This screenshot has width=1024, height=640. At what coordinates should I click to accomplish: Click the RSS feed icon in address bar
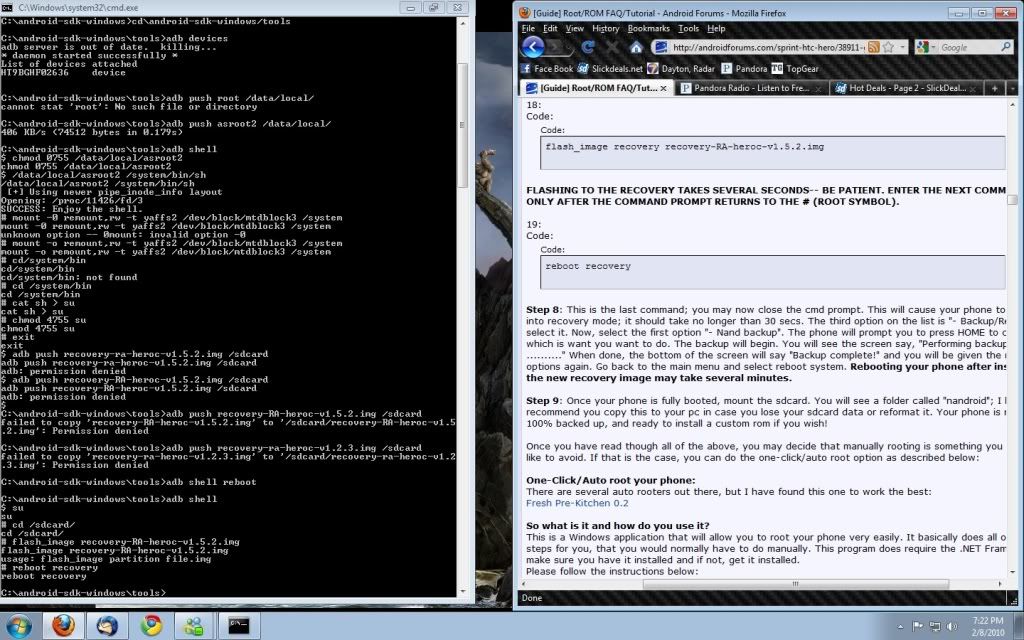click(x=874, y=47)
